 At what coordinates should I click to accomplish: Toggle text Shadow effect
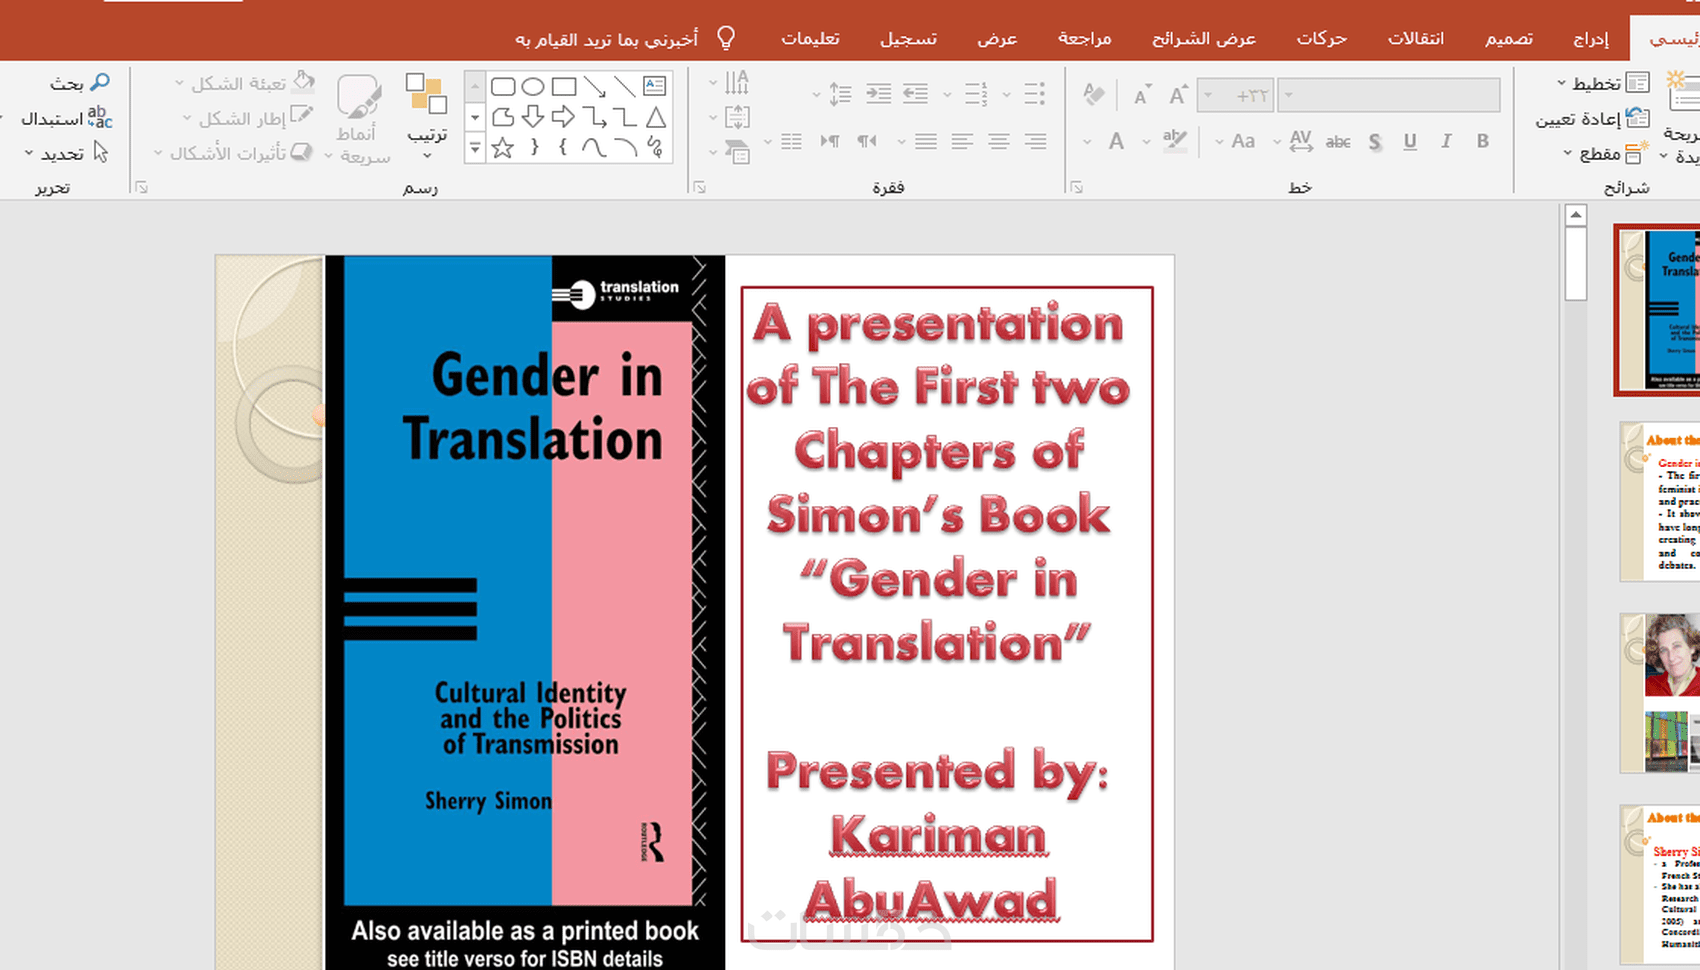1375,142
